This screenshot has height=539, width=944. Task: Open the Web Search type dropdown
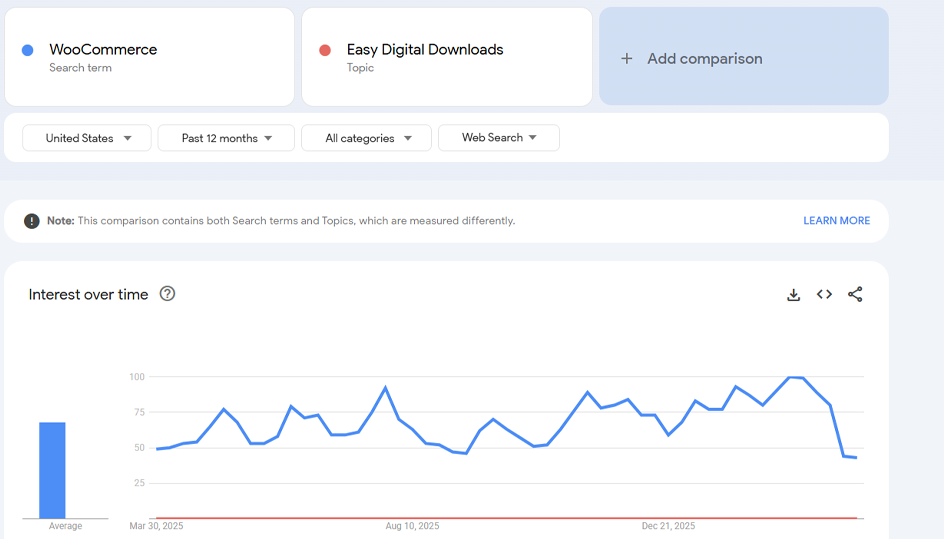coord(498,138)
